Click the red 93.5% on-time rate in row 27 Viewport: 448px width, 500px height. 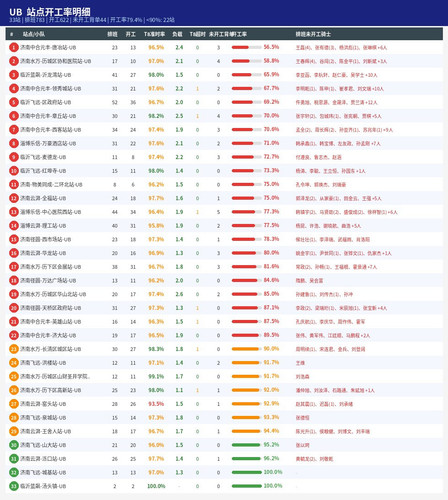[x=156, y=404]
